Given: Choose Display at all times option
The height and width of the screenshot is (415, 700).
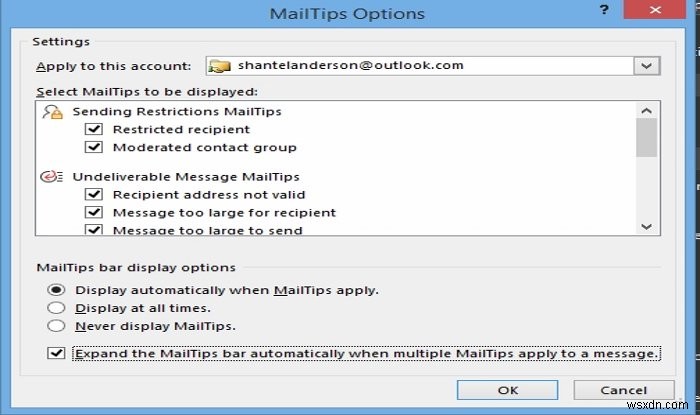Looking at the screenshot, I should [56, 308].
